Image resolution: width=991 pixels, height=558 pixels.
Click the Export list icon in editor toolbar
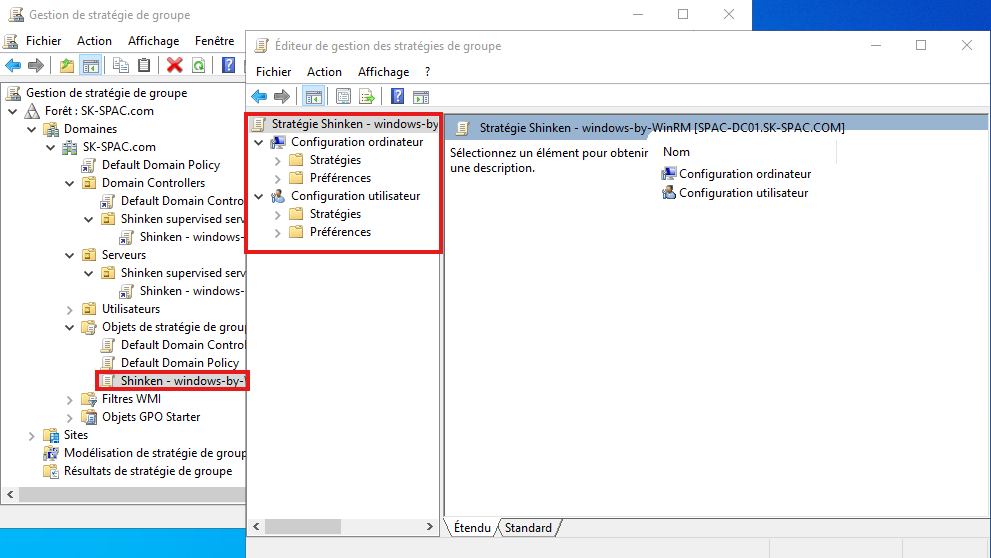pyautogui.click(x=367, y=97)
